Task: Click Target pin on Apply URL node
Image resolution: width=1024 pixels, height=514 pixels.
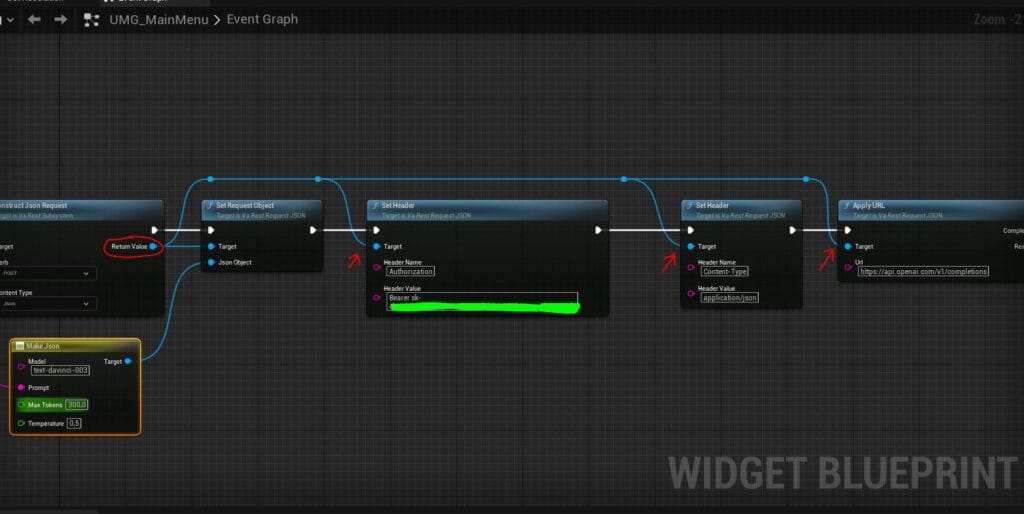Action: (x=847, y=246)
